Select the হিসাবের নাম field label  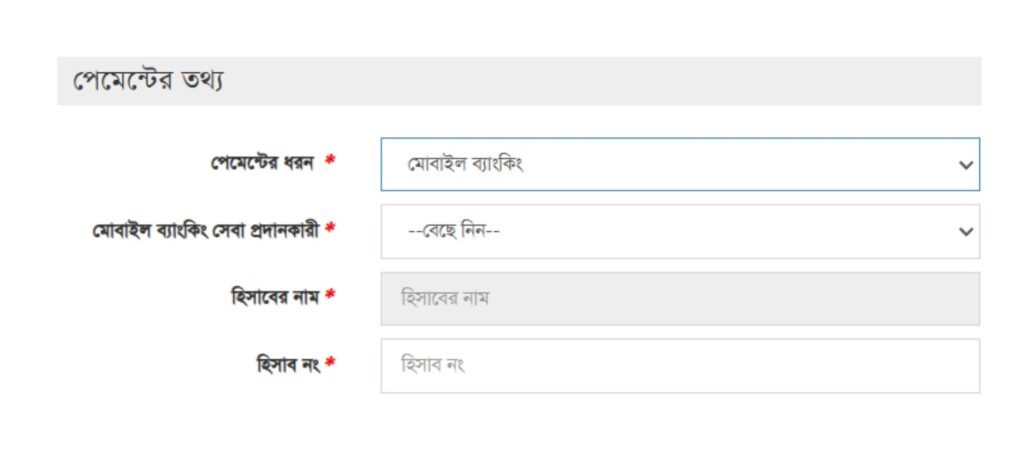[274, 297]
